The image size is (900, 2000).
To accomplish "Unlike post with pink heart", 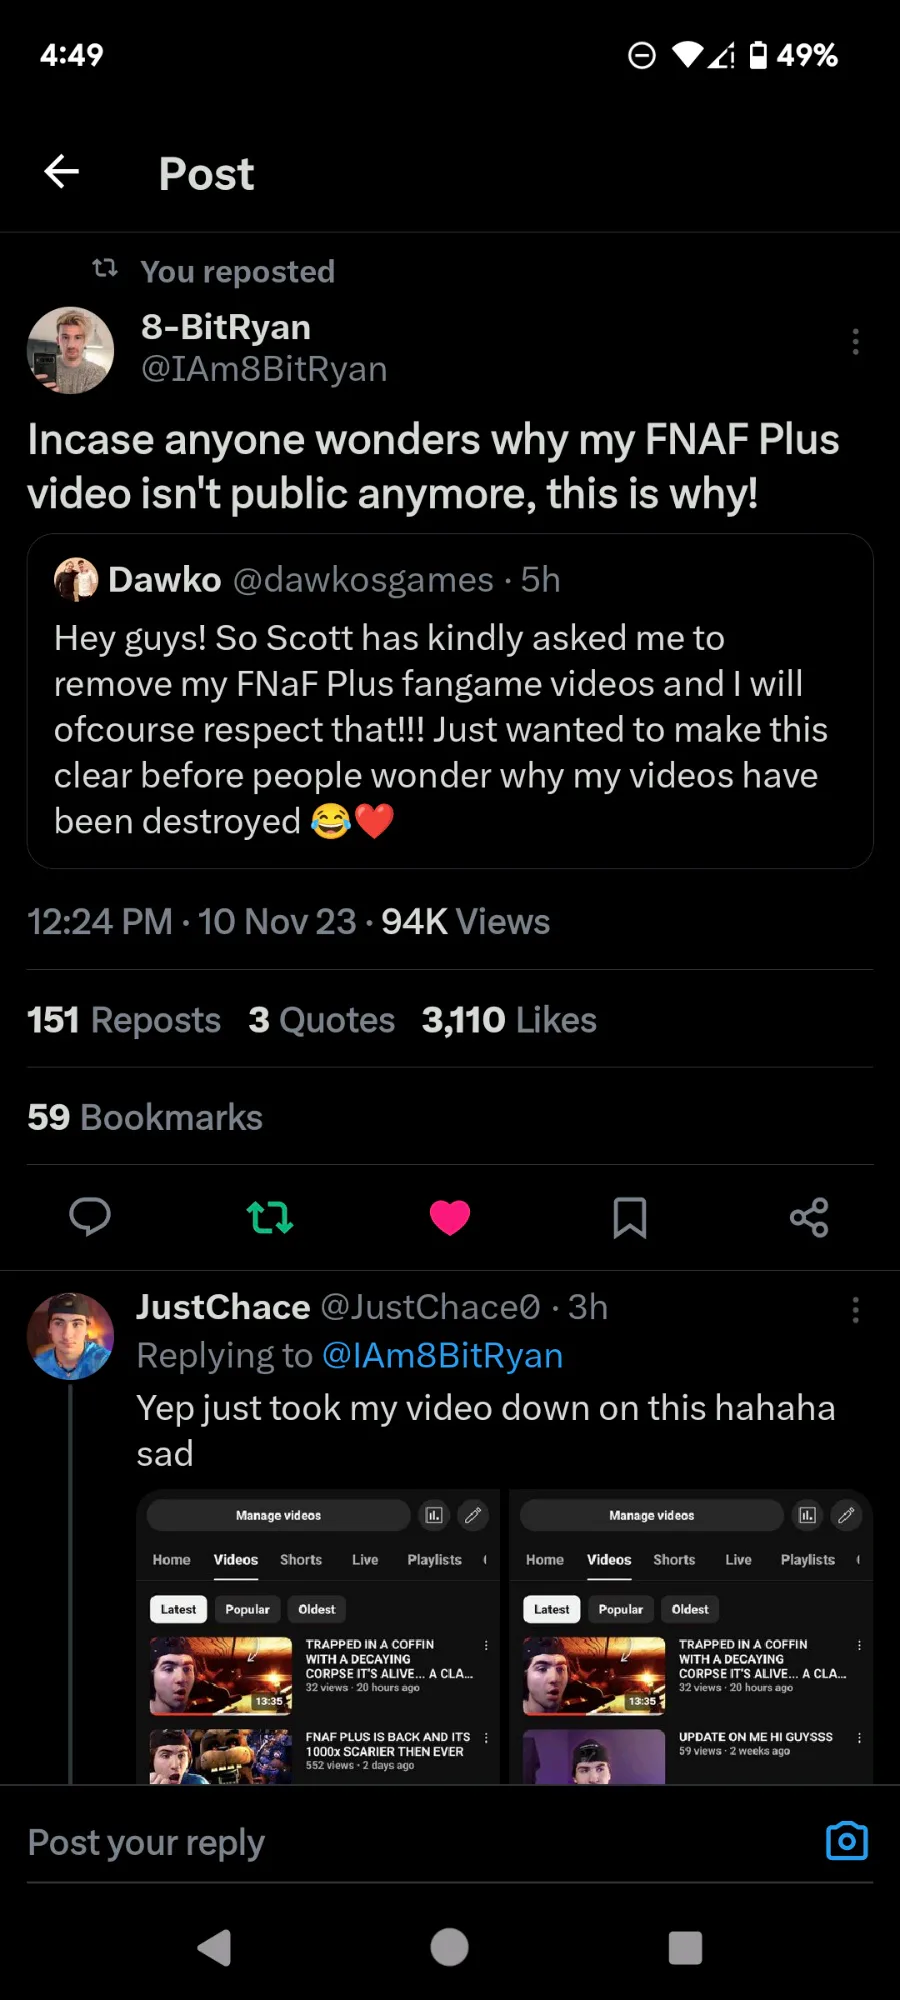I will (x=450, y=1217).
